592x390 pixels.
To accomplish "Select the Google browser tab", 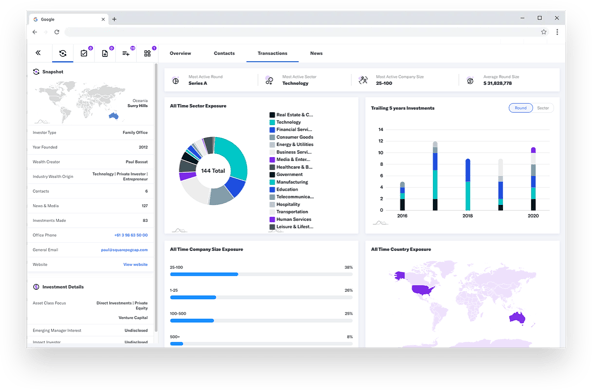I will pos(69,19).
